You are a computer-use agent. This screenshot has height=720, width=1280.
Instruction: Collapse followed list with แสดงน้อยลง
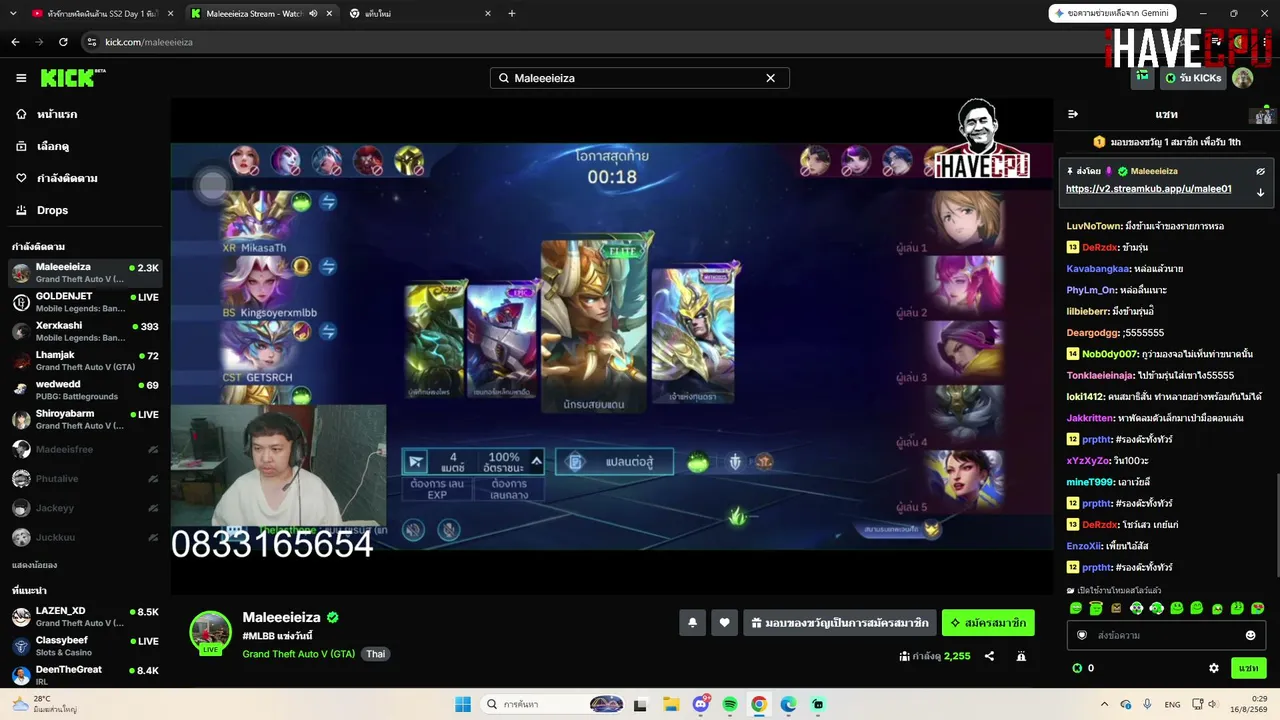(34, 565)
